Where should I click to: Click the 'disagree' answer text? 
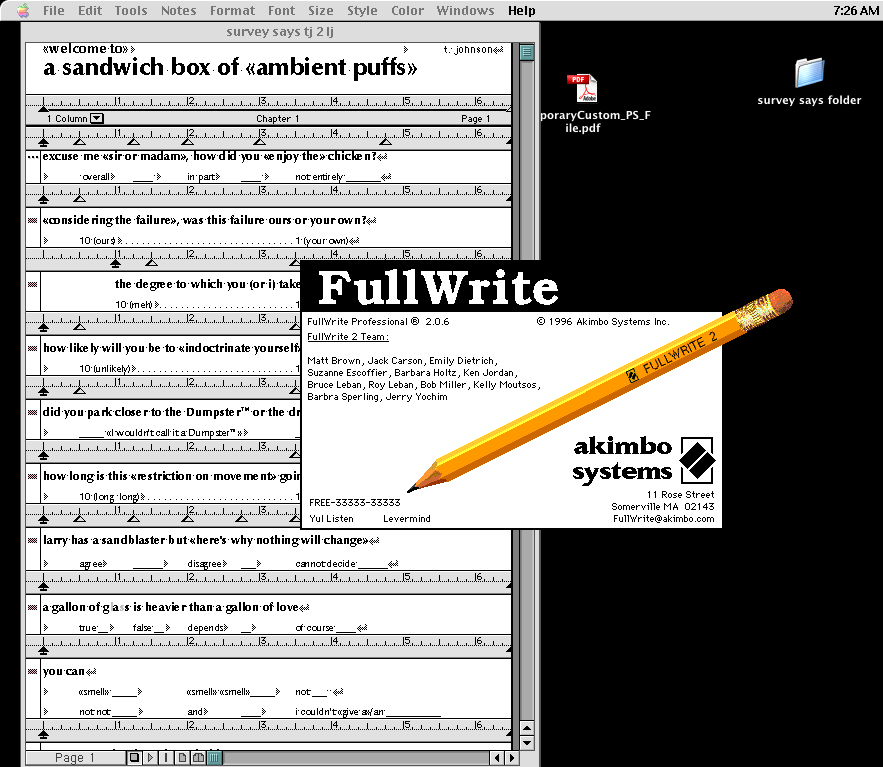tap(204, 564)
